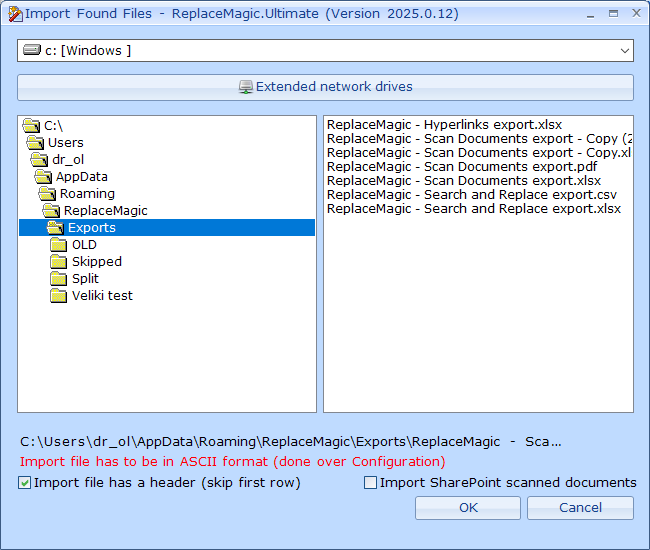
Task: Open the drive selection dropdown
Action: [625, 51]
